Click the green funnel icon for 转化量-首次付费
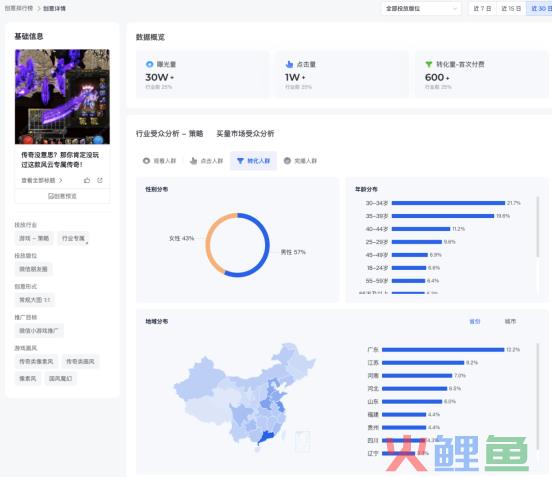 click(429, 64)
